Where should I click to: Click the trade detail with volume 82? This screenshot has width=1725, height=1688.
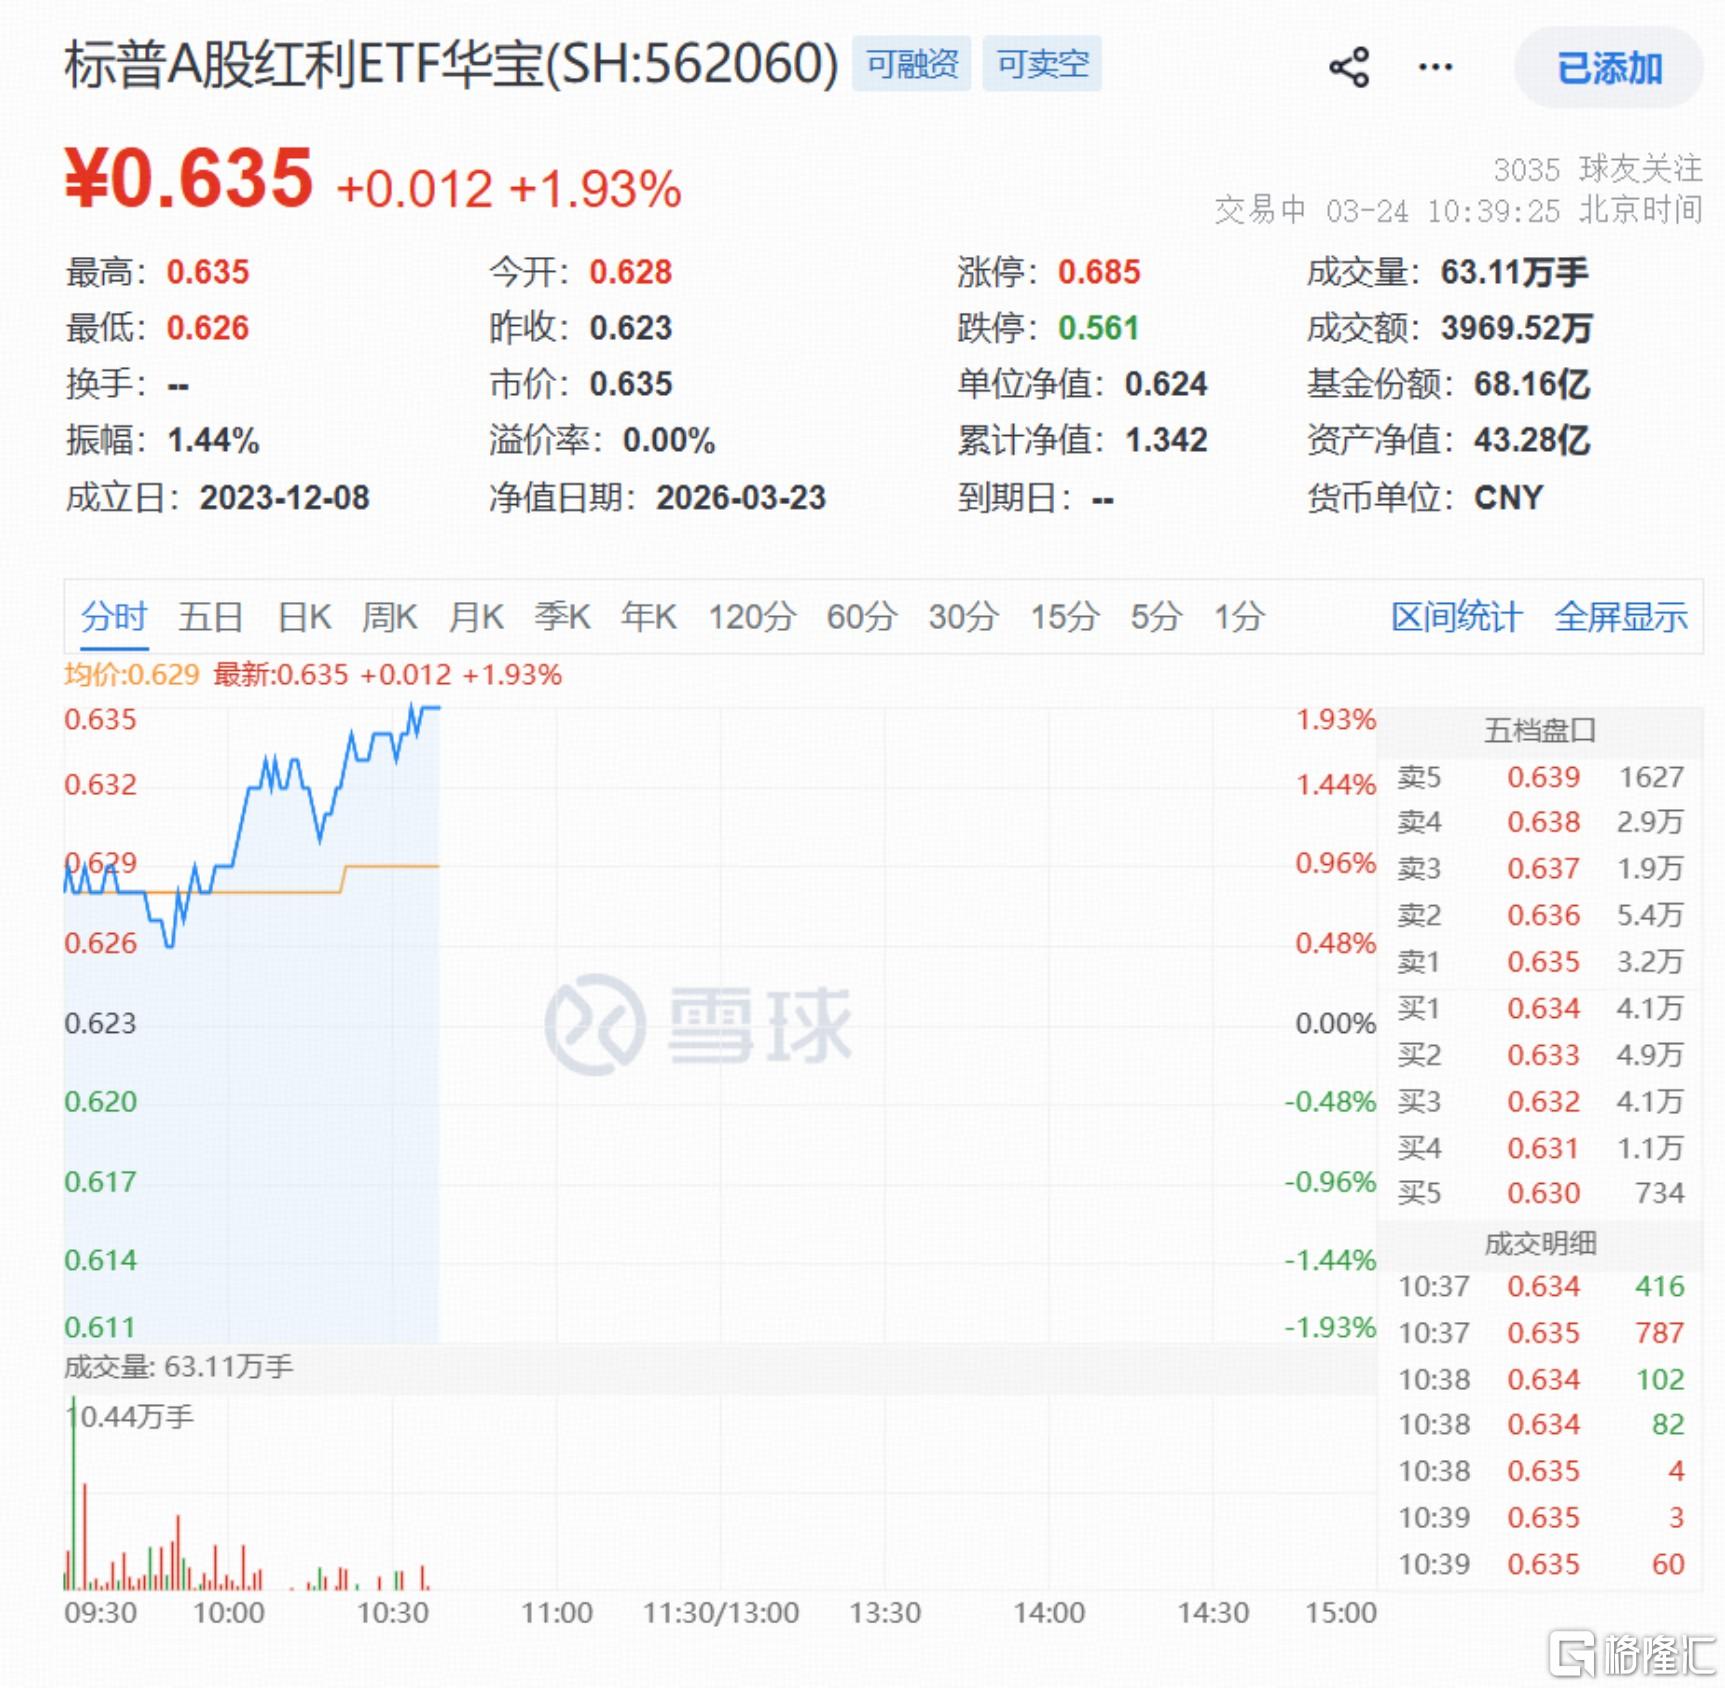click(1540, 1424)
